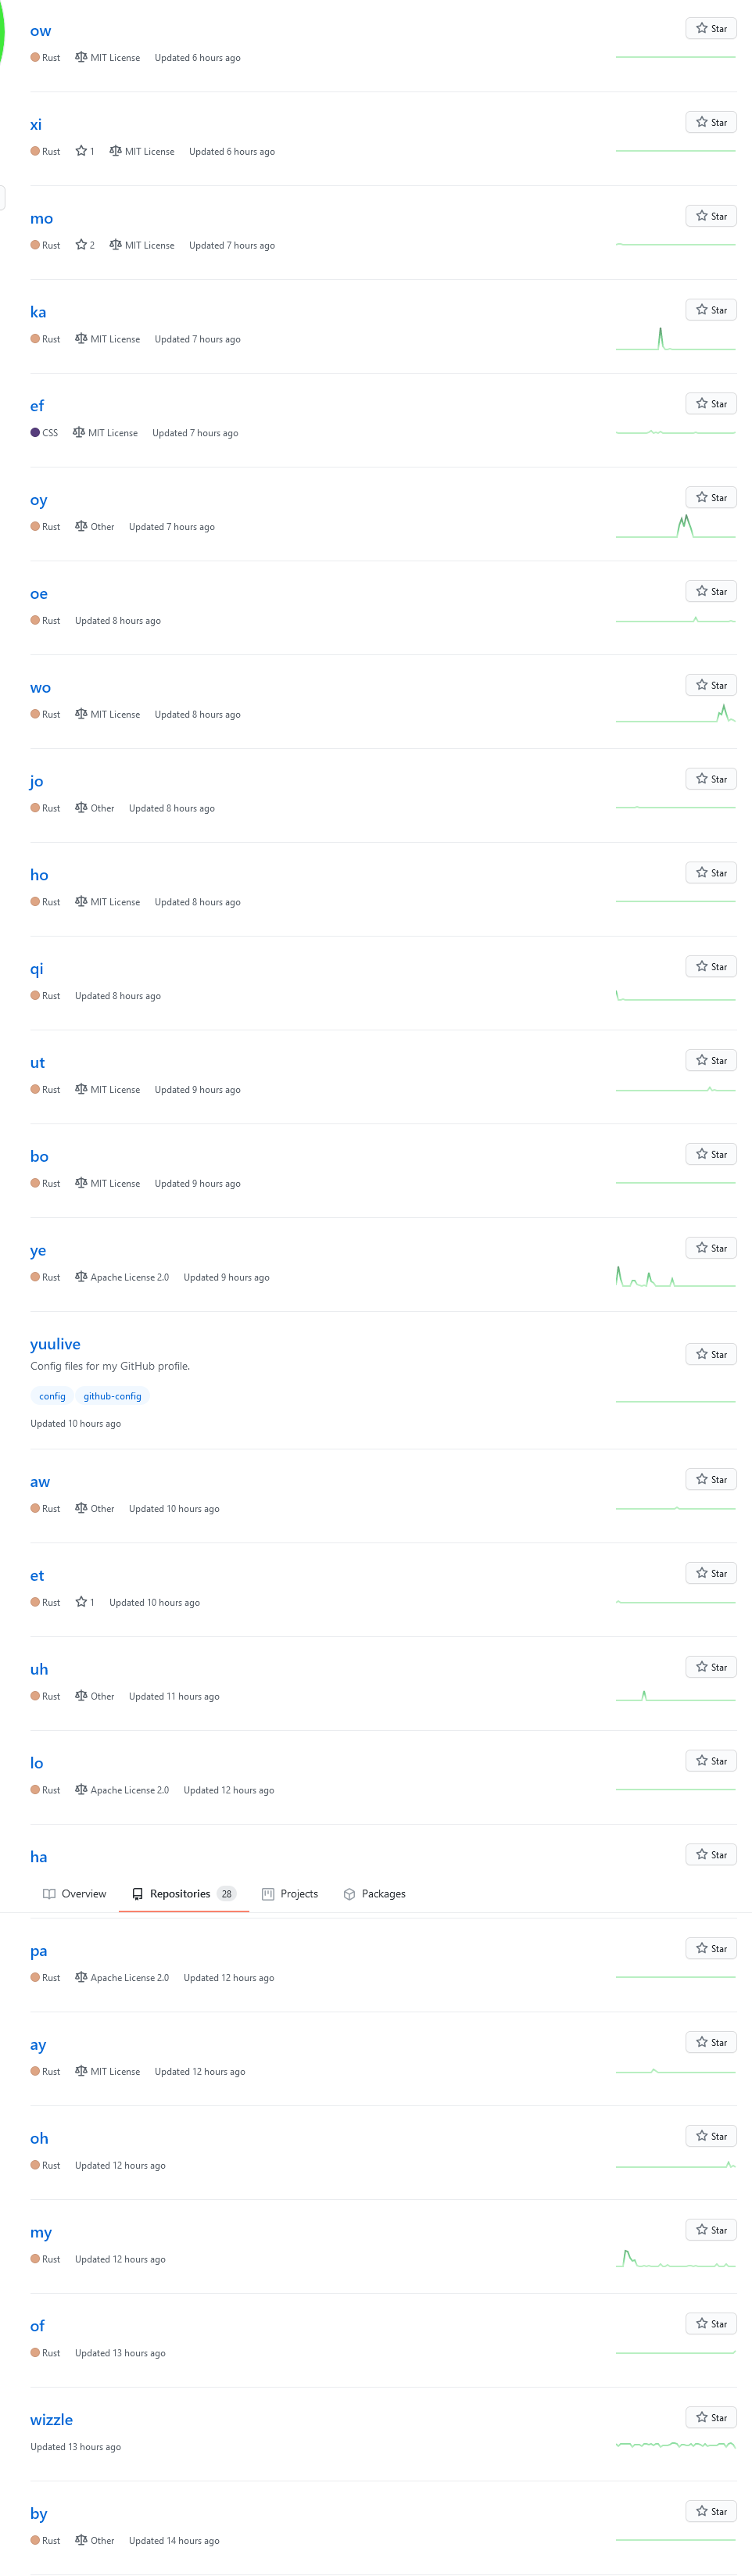Click the Packages tab cube icon
The width and height of the screenshot is (752, 2576).
[349, 1894]
